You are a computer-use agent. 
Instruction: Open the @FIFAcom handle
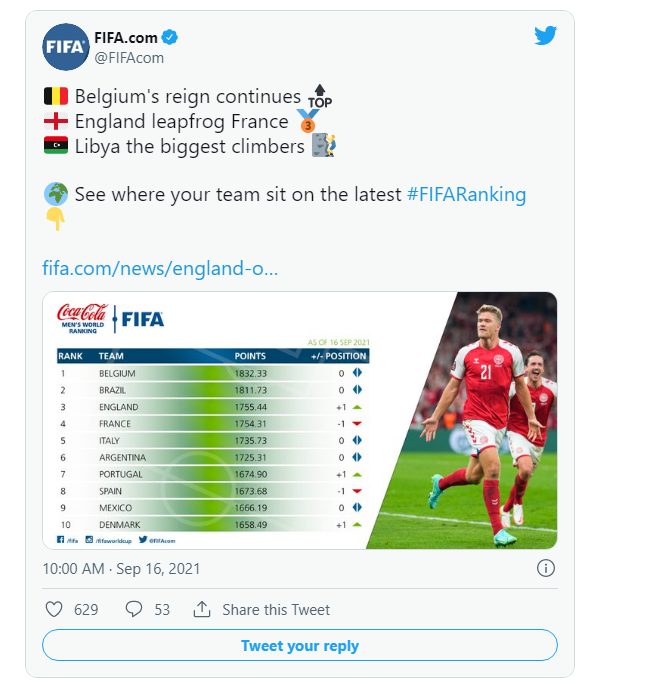click(129, 58)
